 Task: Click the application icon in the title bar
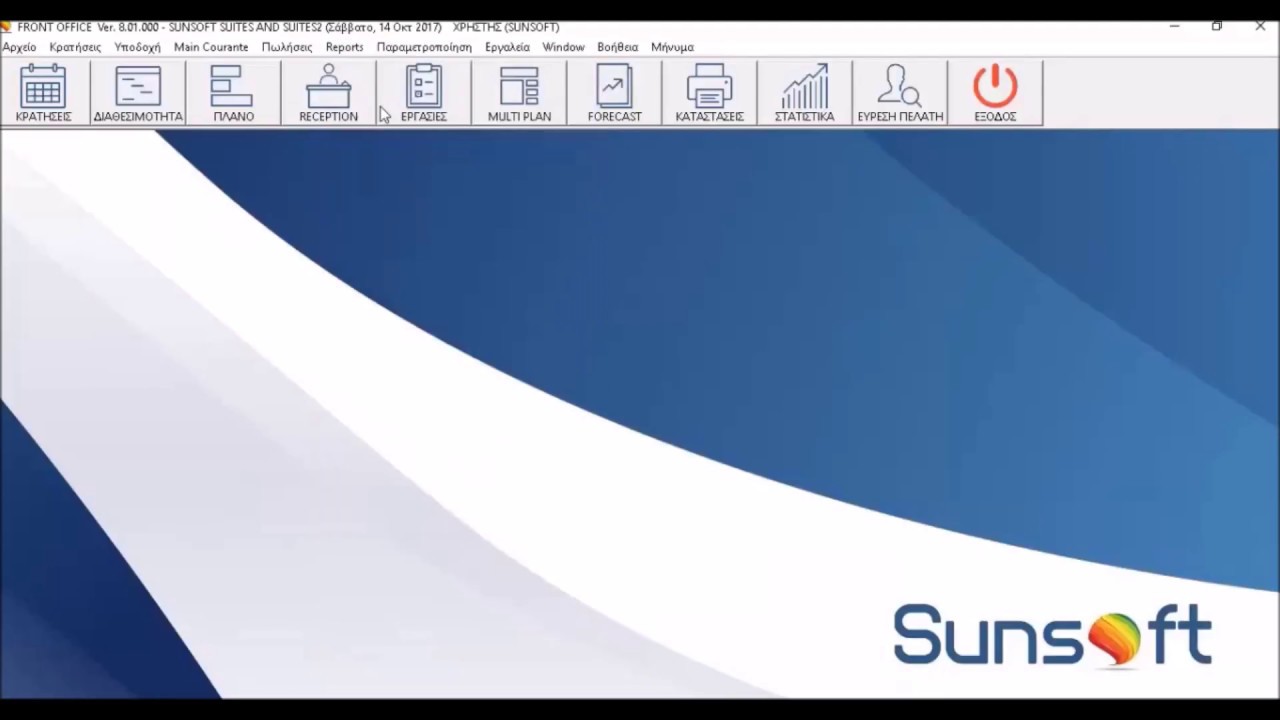[6, 27]
